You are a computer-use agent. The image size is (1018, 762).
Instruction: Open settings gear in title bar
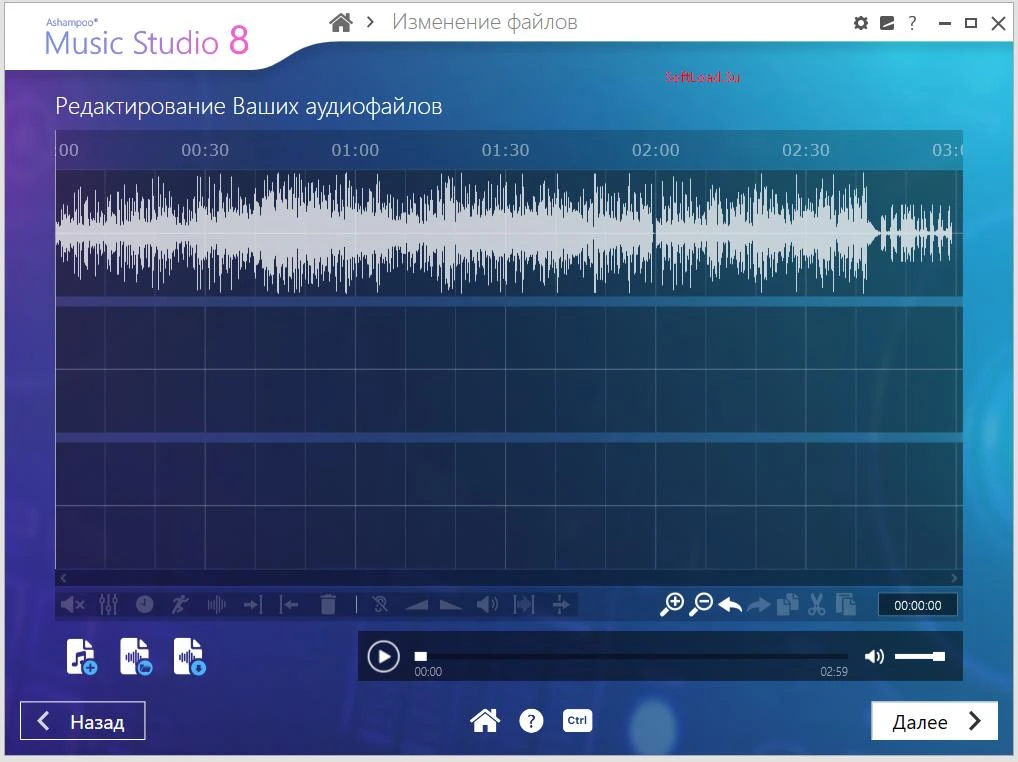(x=861, y=23)
